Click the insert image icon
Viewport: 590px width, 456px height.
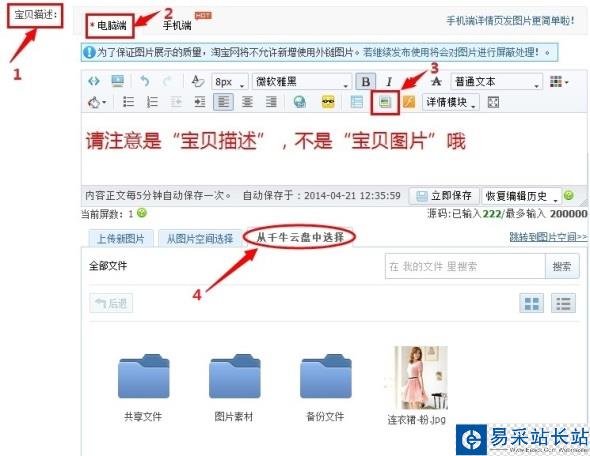(x=385, y=102)
